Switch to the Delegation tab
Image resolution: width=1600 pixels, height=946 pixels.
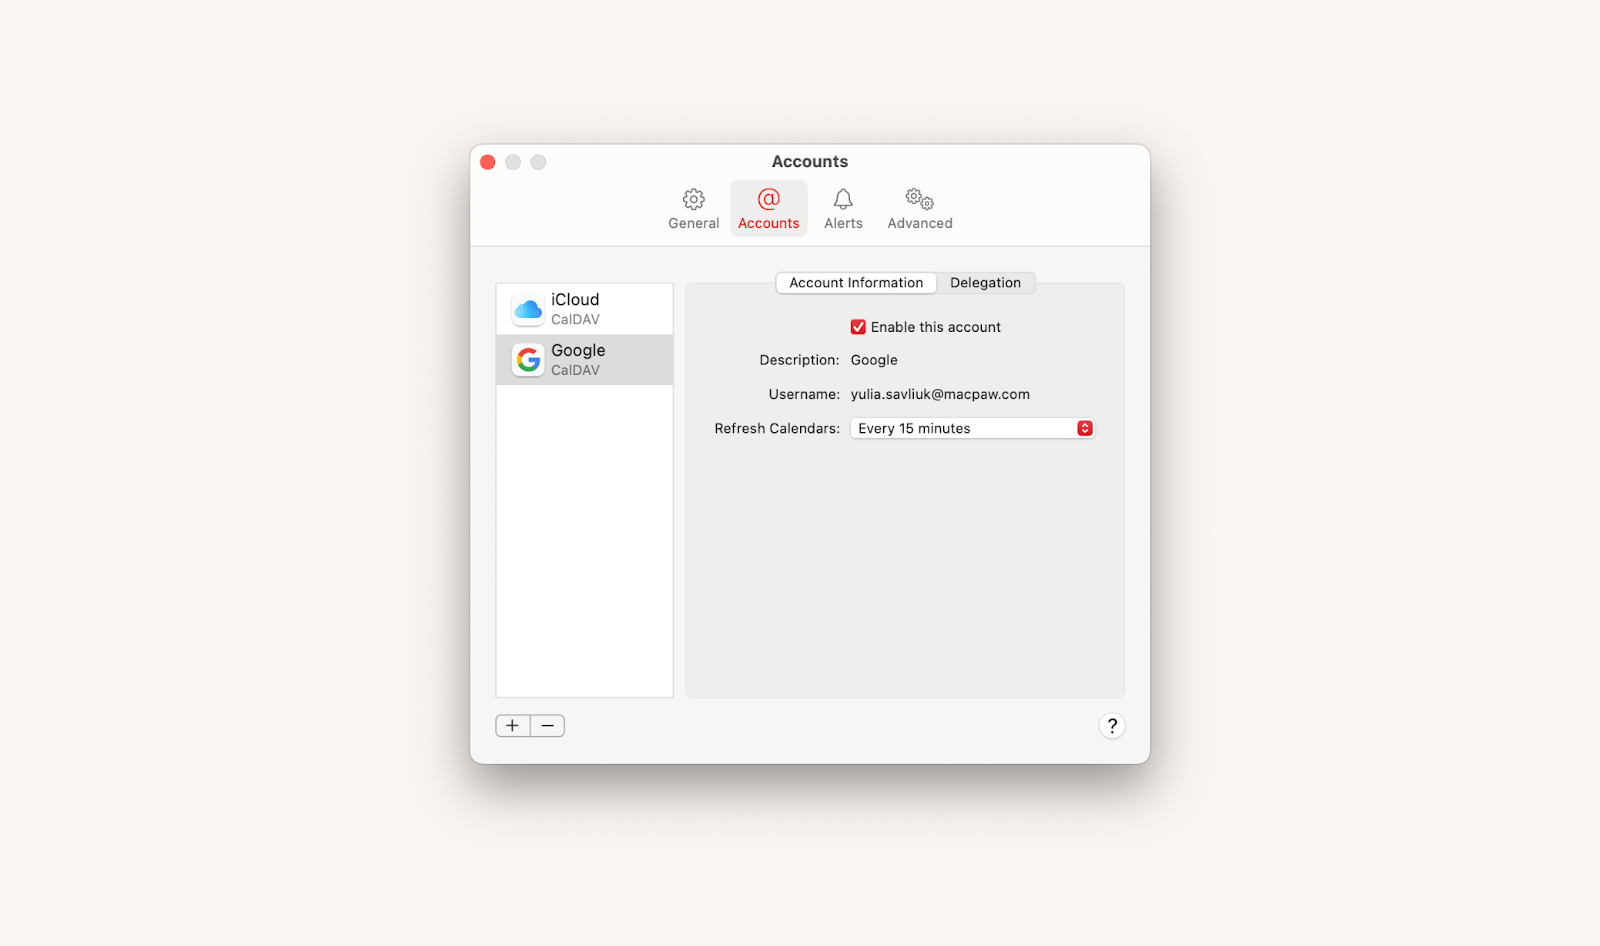point(985,283)
